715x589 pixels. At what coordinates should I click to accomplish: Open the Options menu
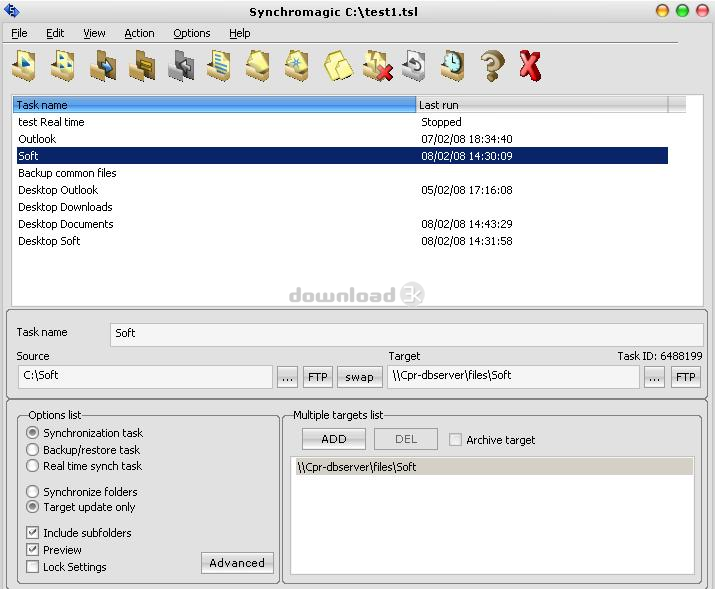pyautogui.click(x=192, y=33)
